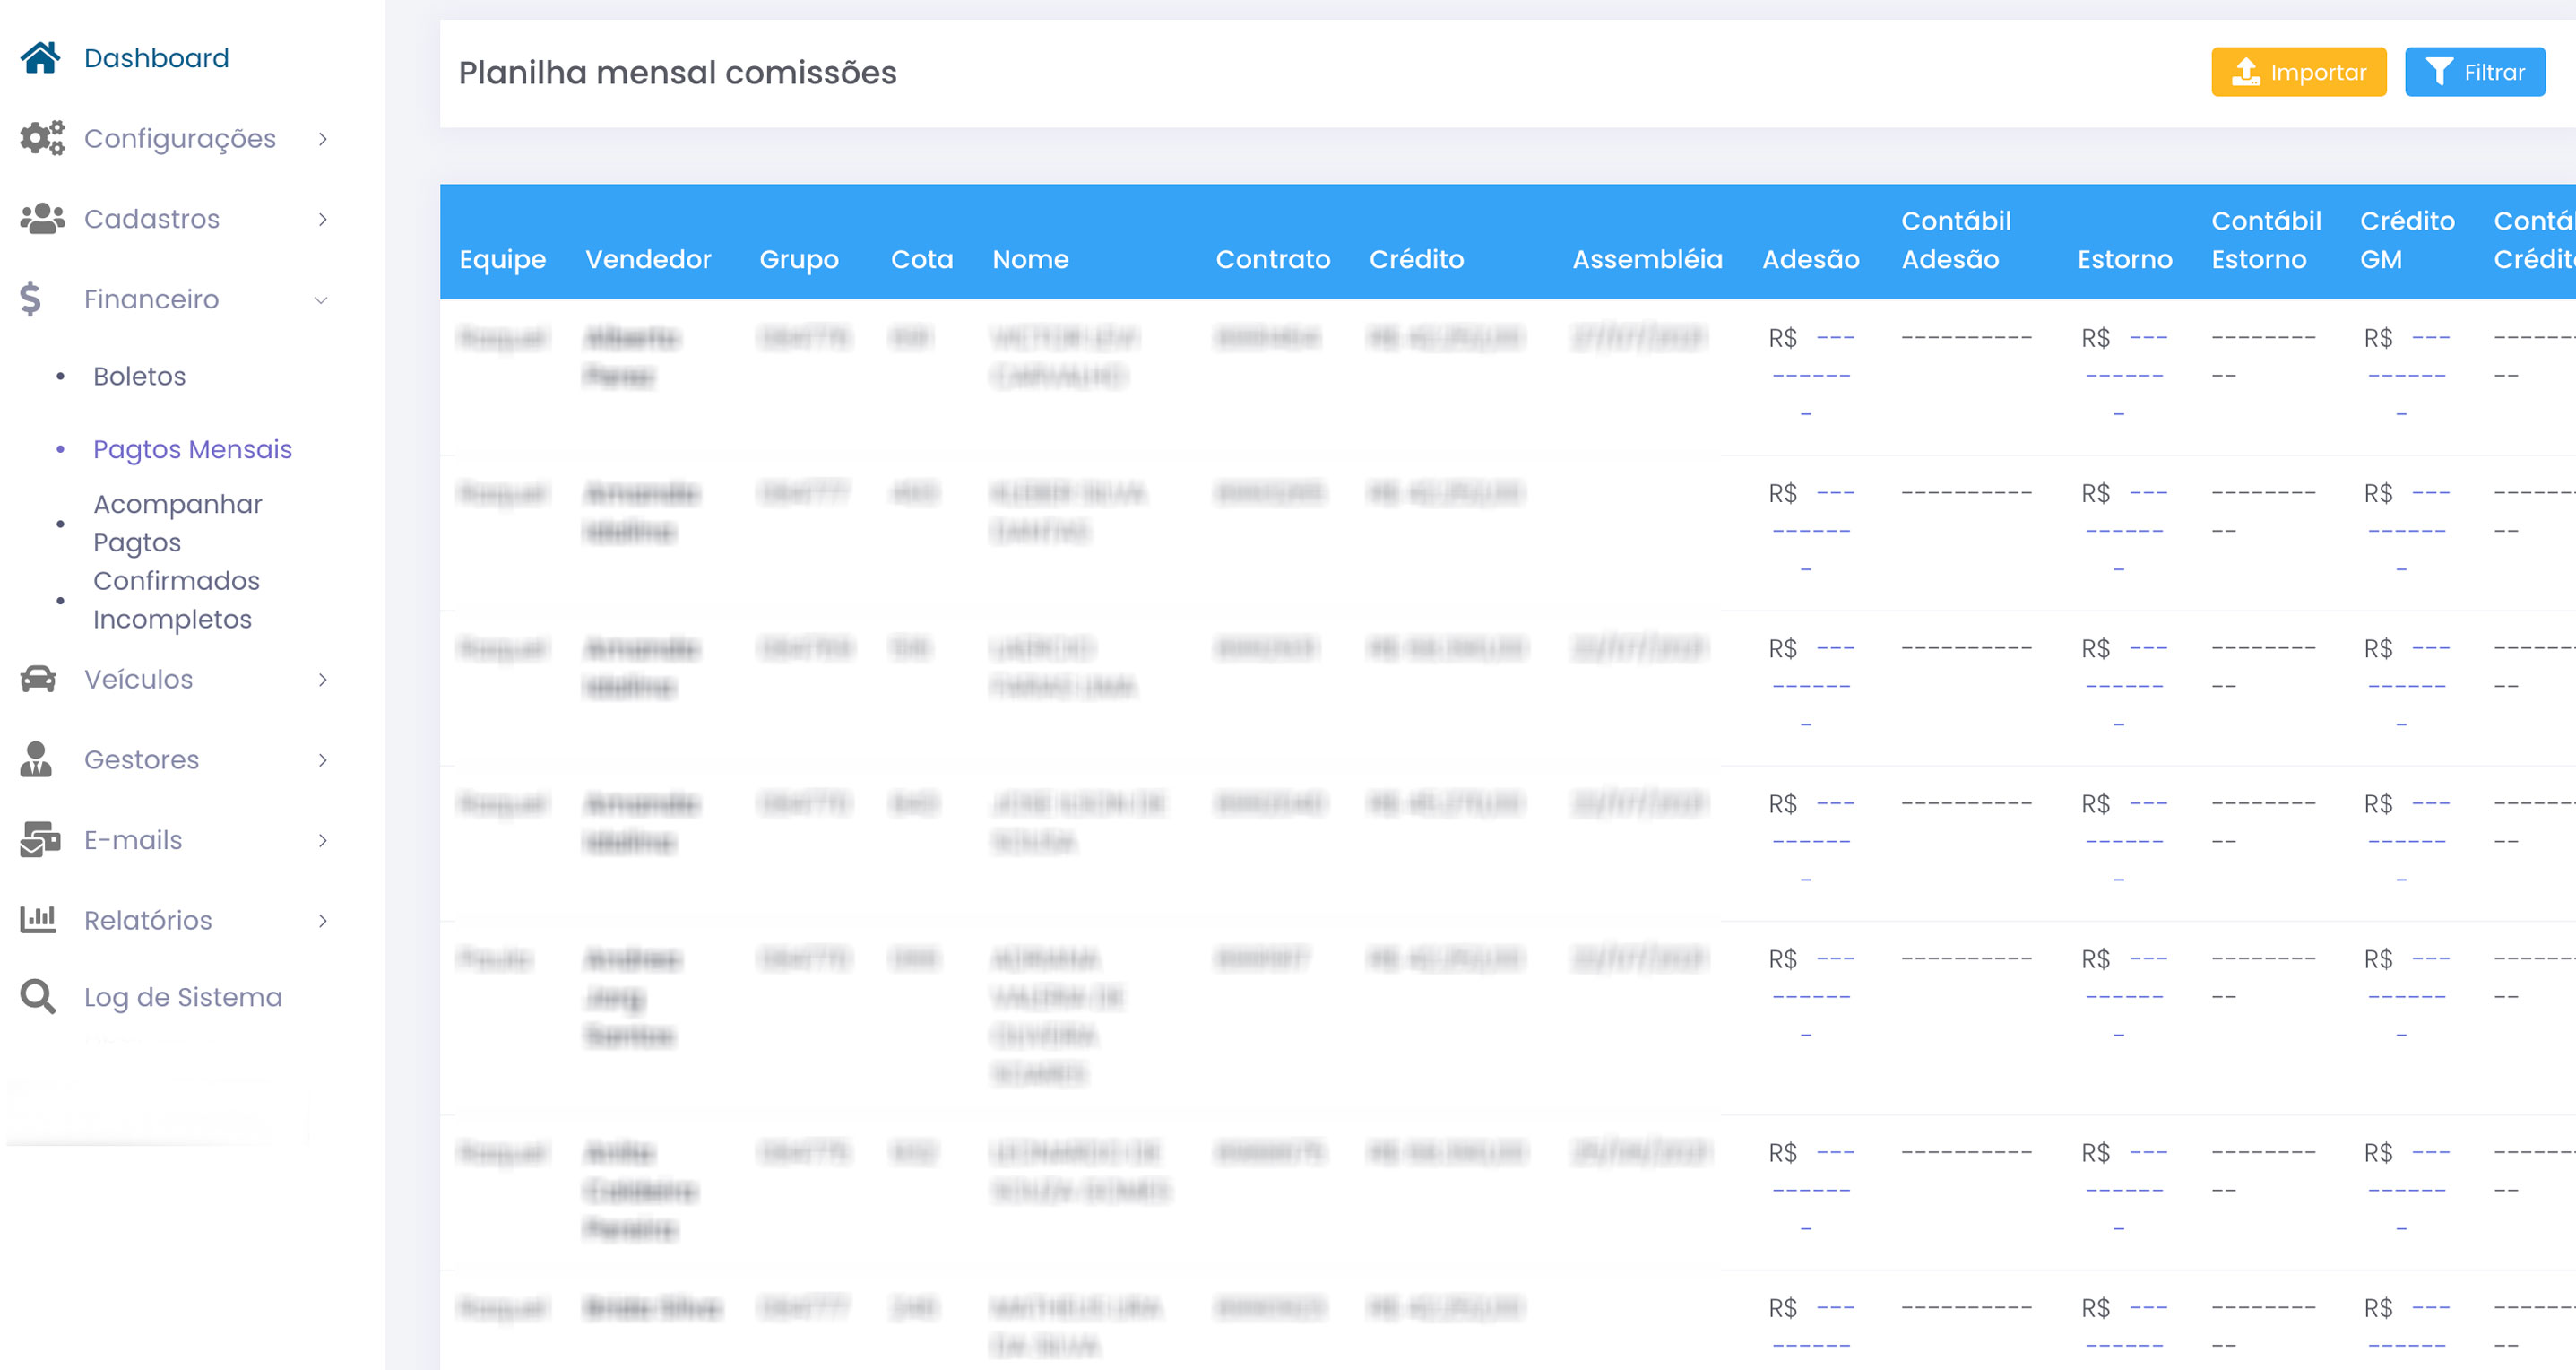2576x1370 pixels.
Task: Expand the Cadastros chevron
Action: coord(322,219)
